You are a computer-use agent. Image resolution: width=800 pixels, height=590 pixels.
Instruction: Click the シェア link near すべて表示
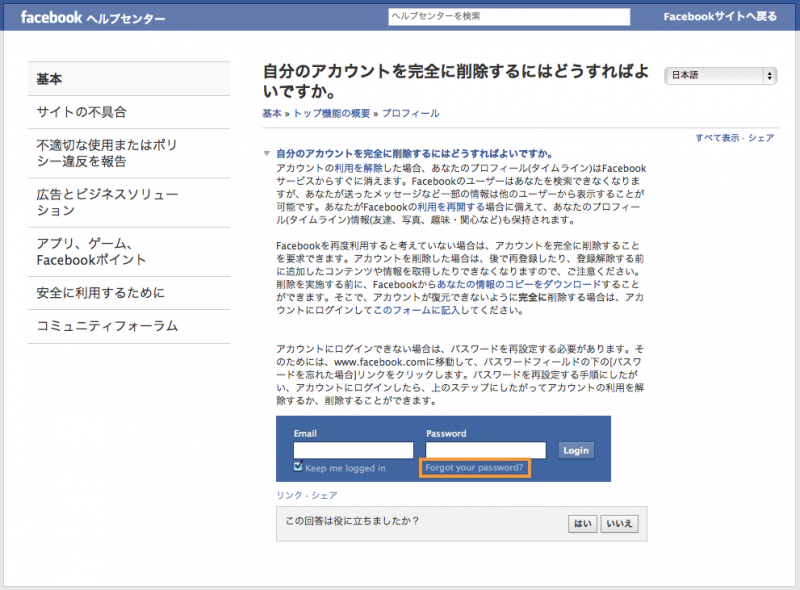(x=761, y=138)
